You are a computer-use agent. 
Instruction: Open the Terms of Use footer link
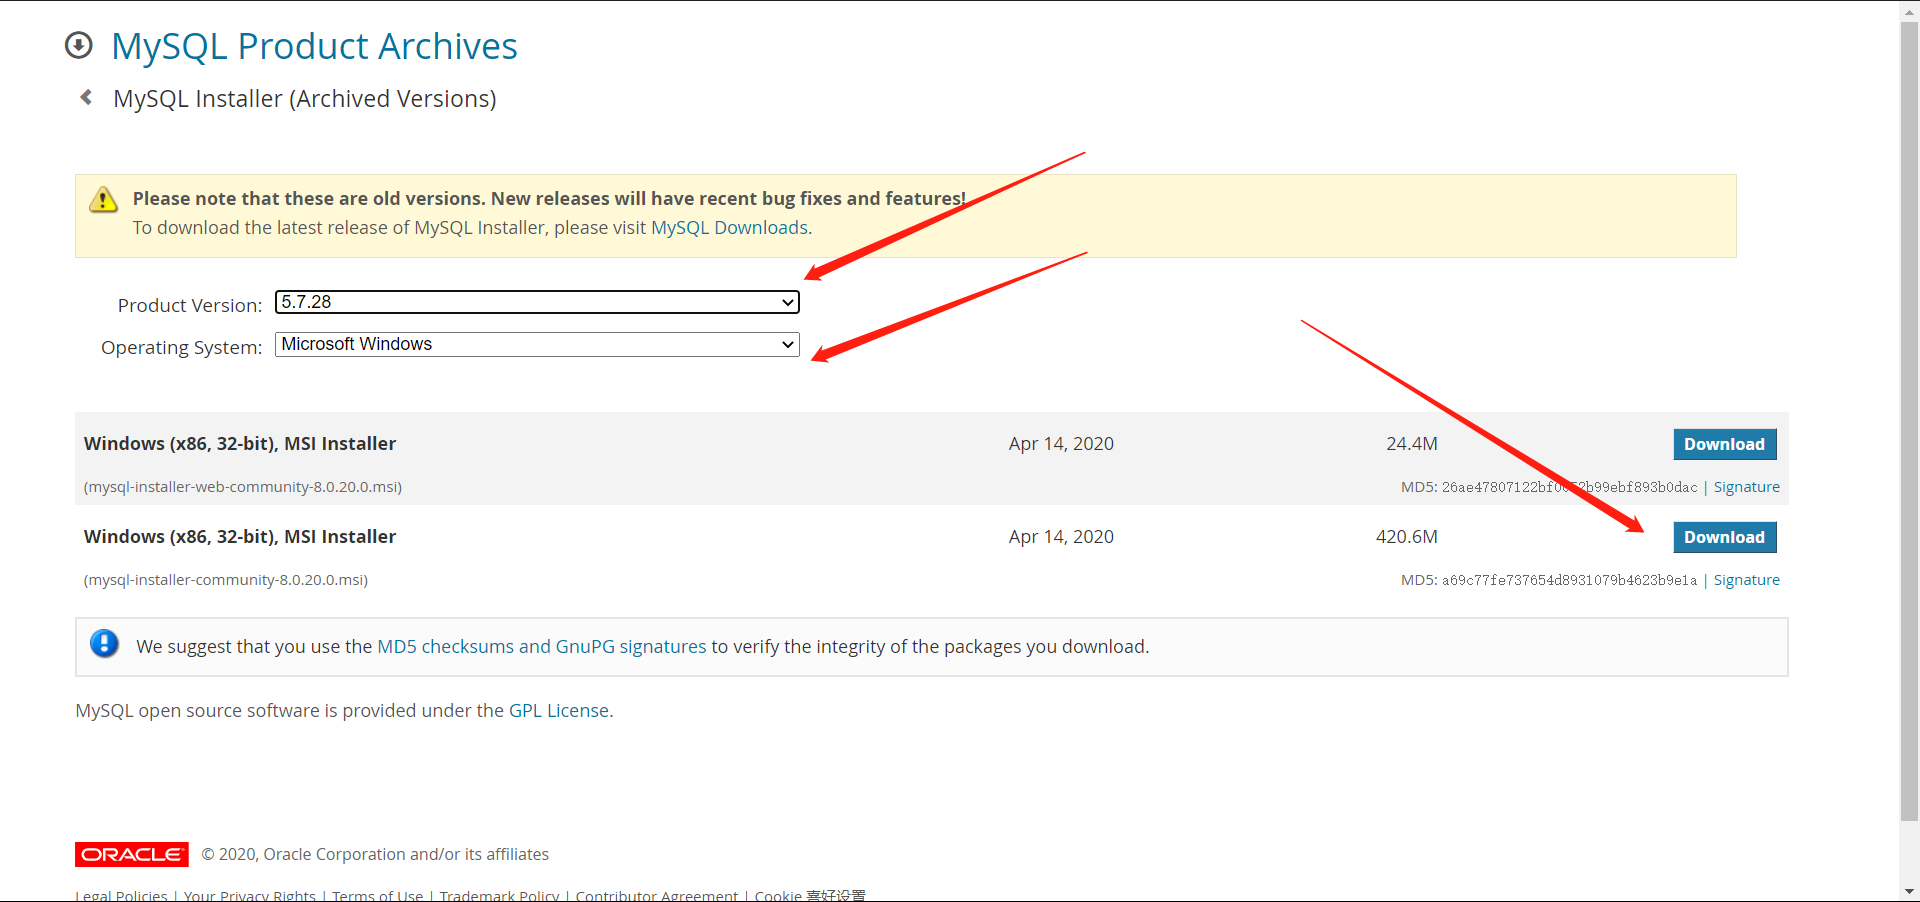pos(377,895)
